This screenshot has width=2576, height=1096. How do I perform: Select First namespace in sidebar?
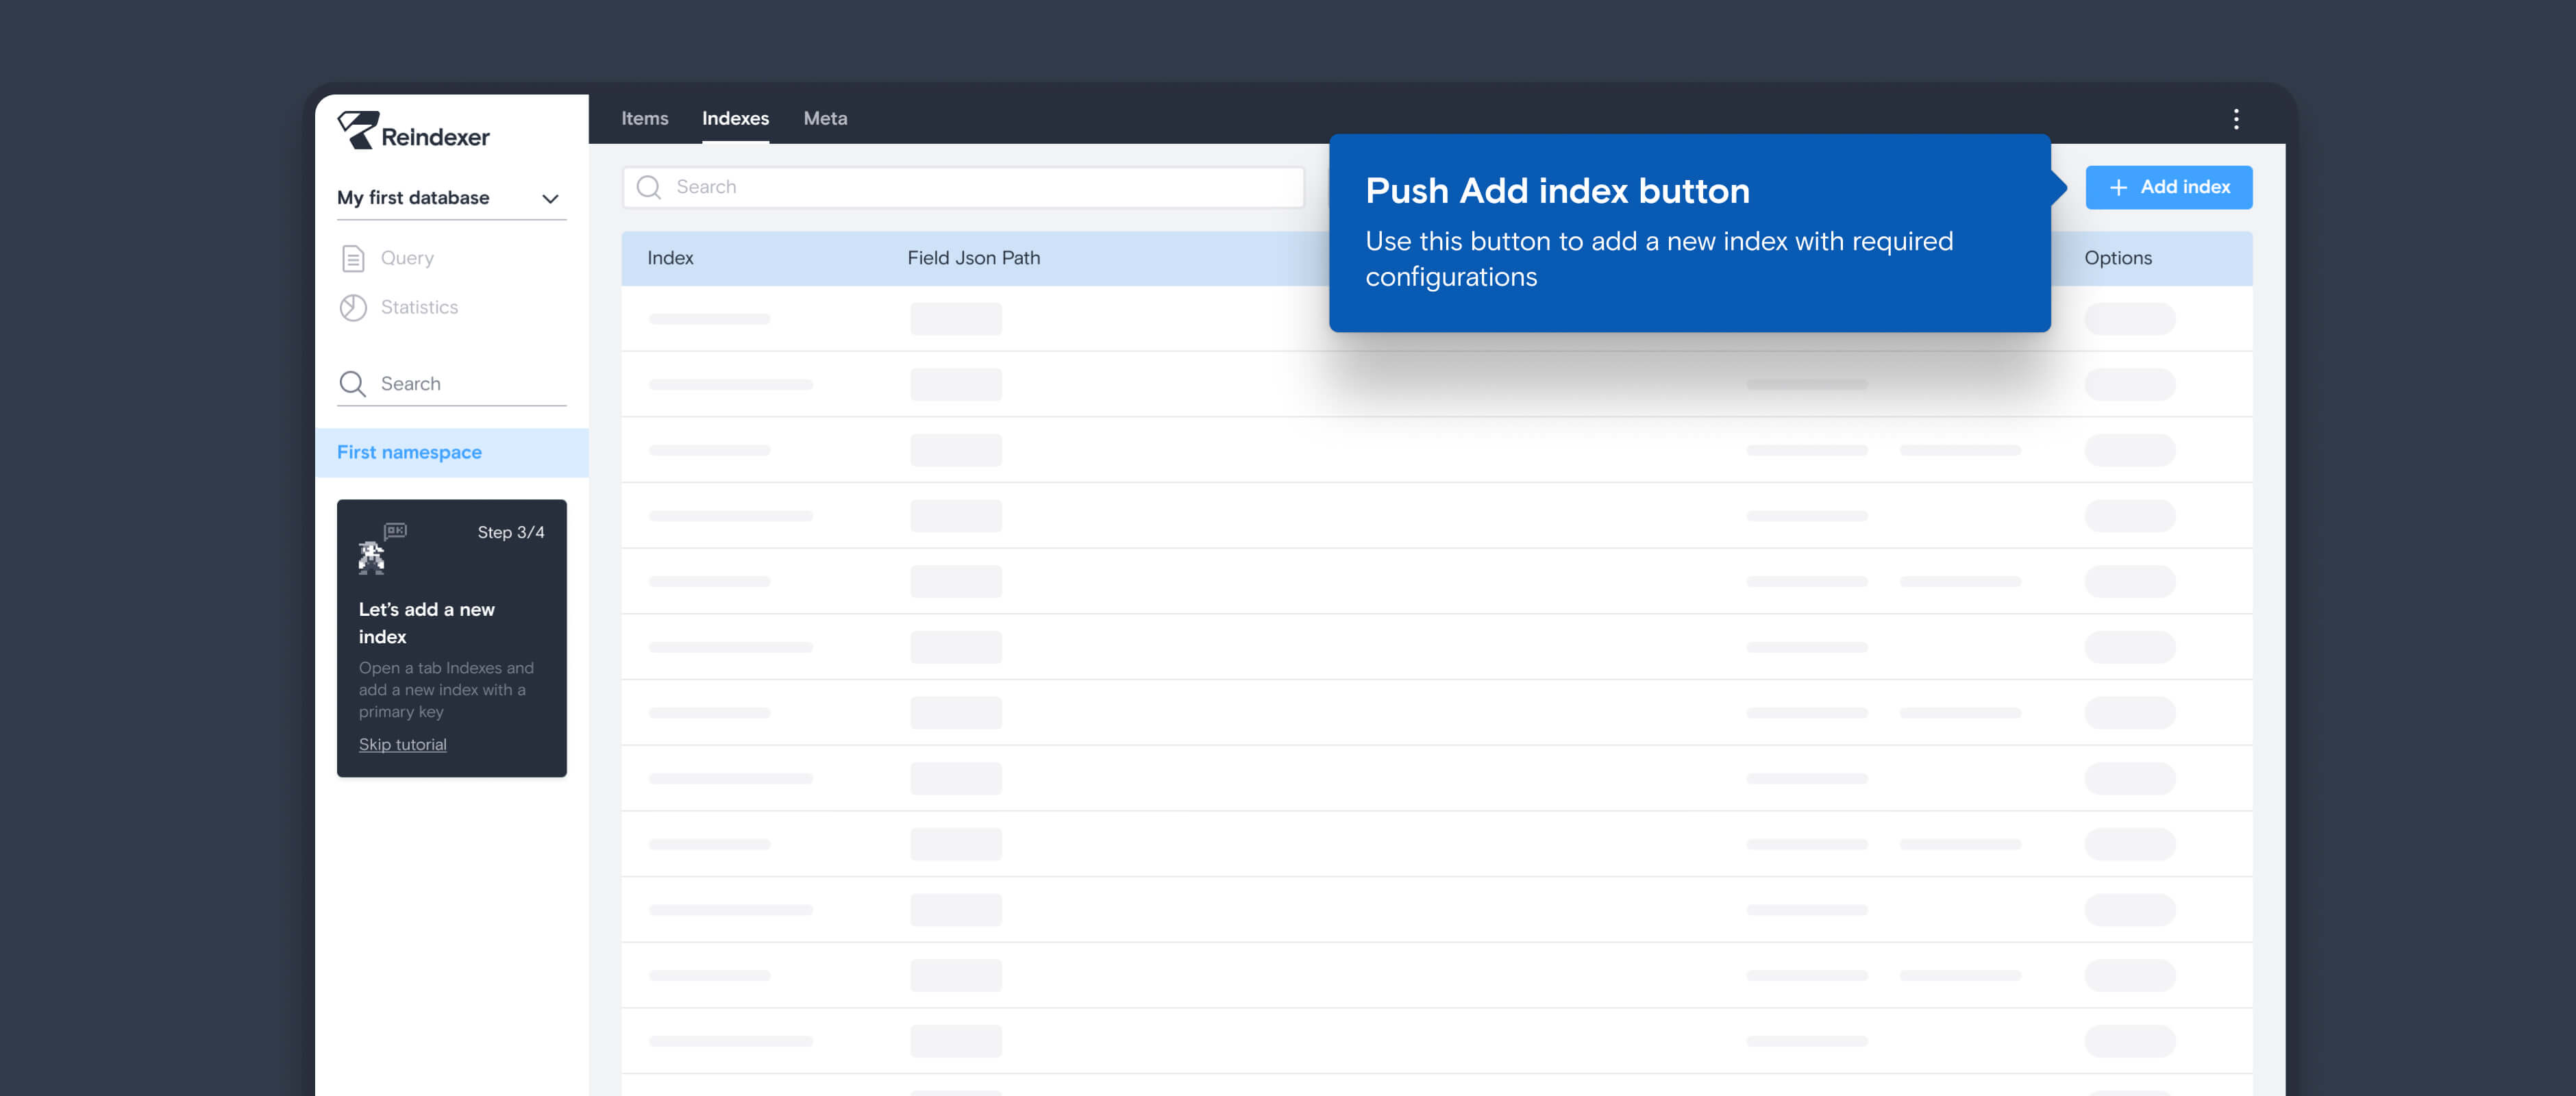click(451, 453)
